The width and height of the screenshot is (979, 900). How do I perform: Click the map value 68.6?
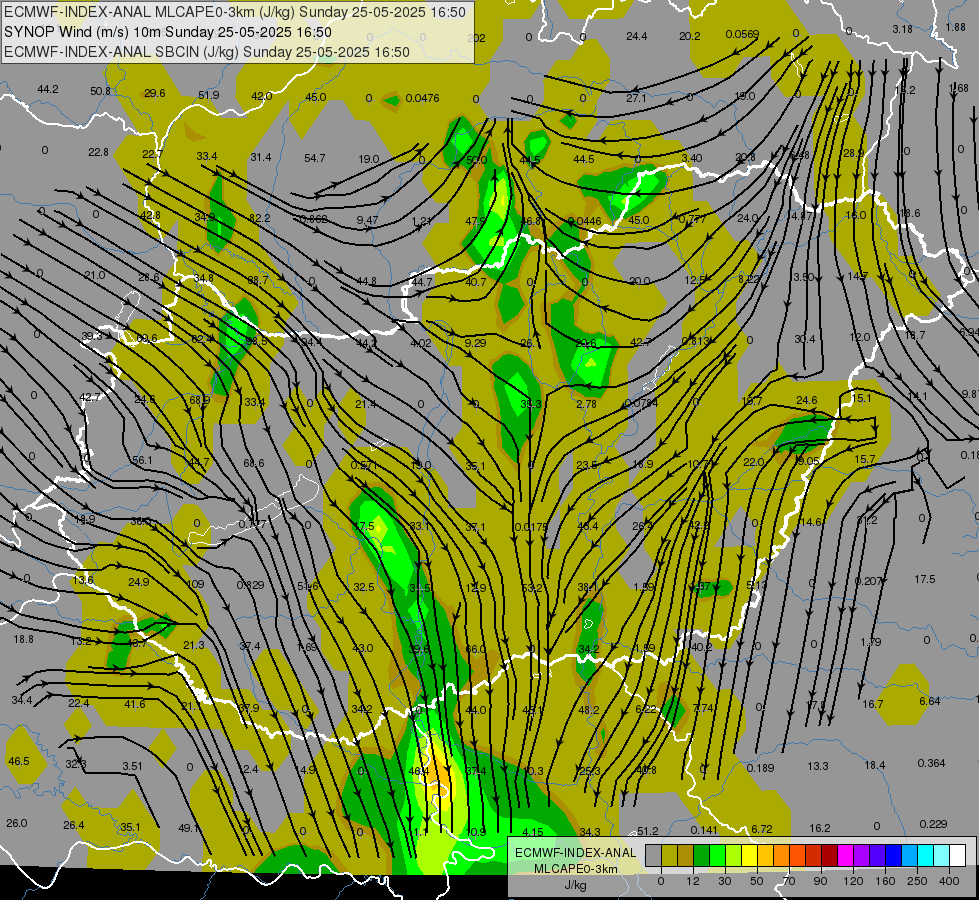click(253, 463)
